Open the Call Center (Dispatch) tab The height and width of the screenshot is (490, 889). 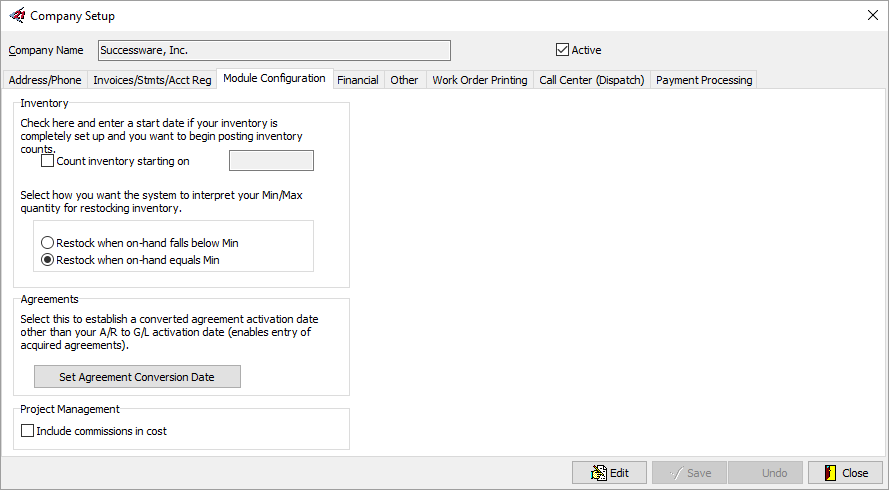[x=592, y=80]
